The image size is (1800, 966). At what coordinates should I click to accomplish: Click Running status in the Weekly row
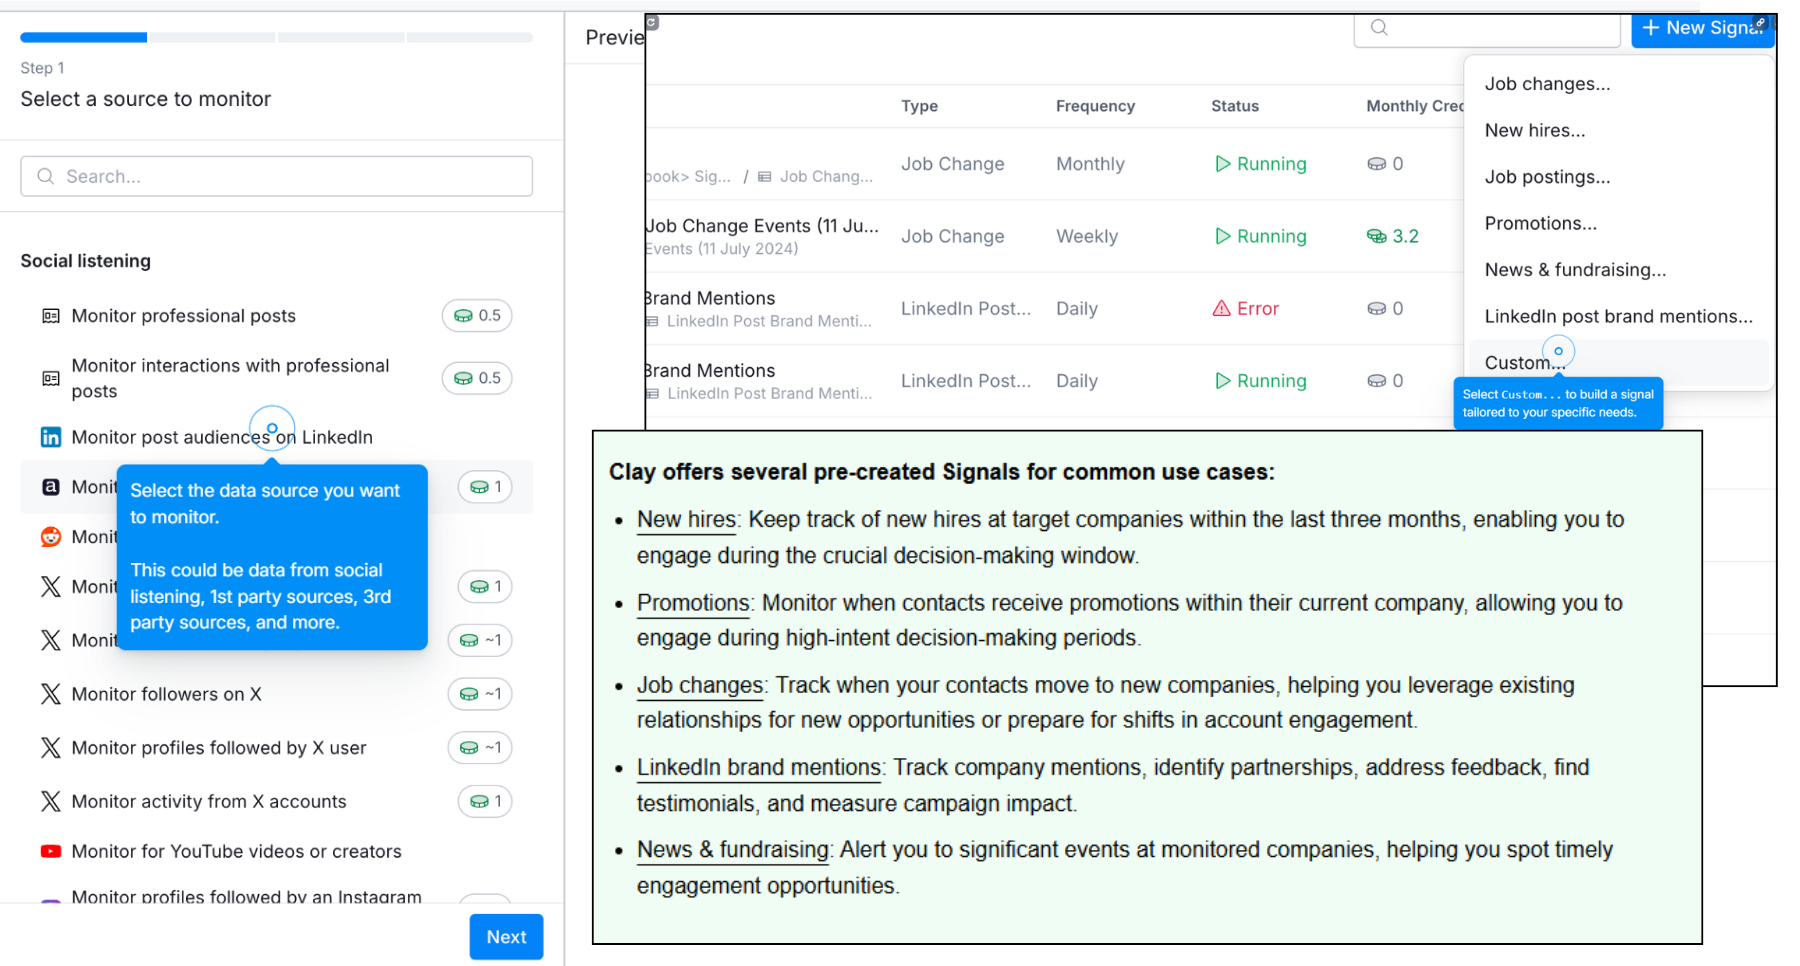point(1260,236)
